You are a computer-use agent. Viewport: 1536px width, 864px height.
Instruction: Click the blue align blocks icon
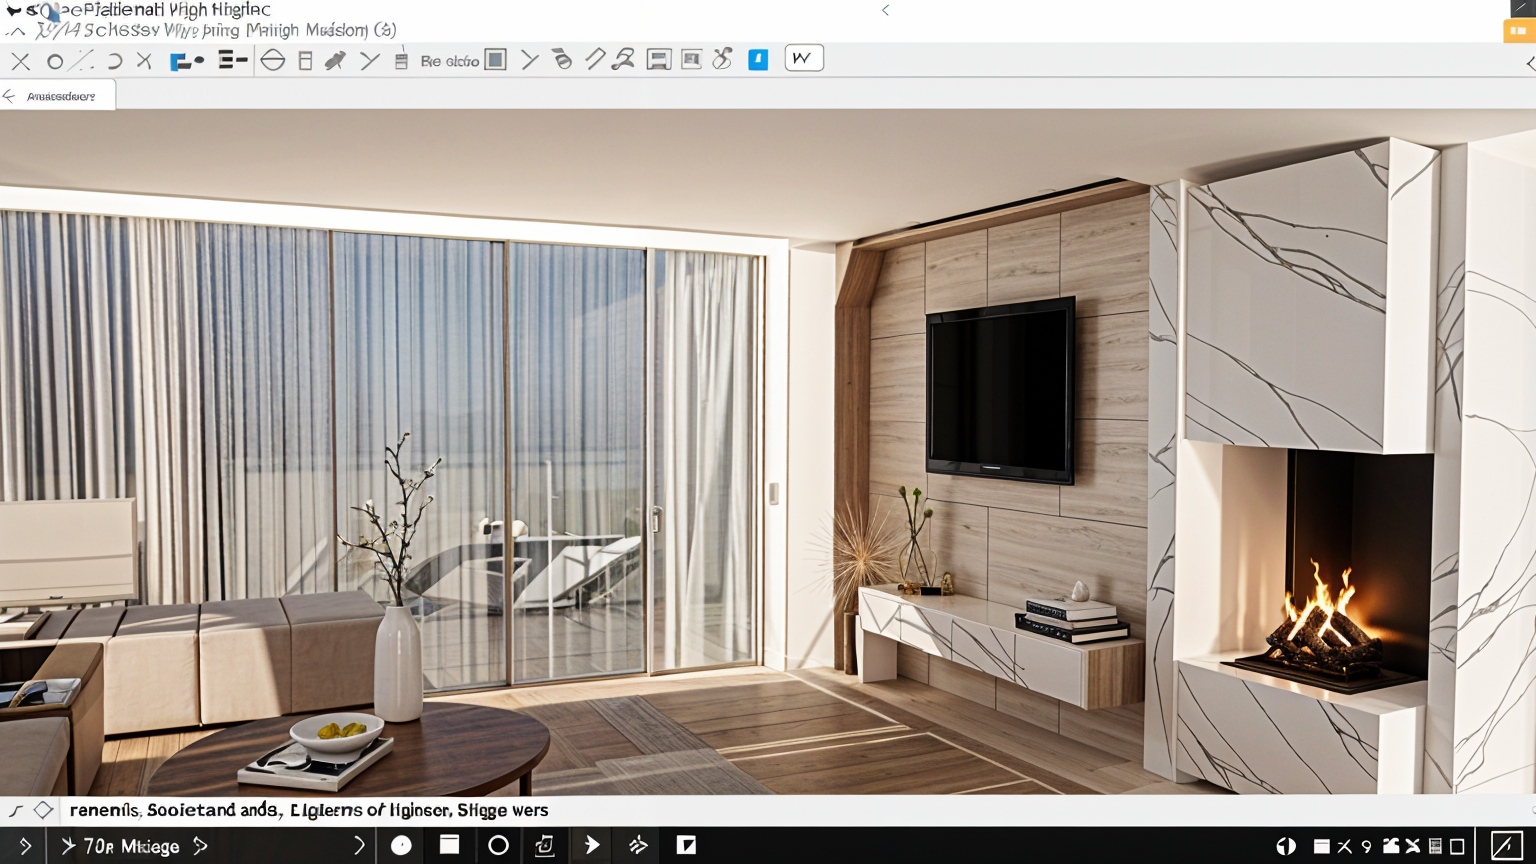185,61
